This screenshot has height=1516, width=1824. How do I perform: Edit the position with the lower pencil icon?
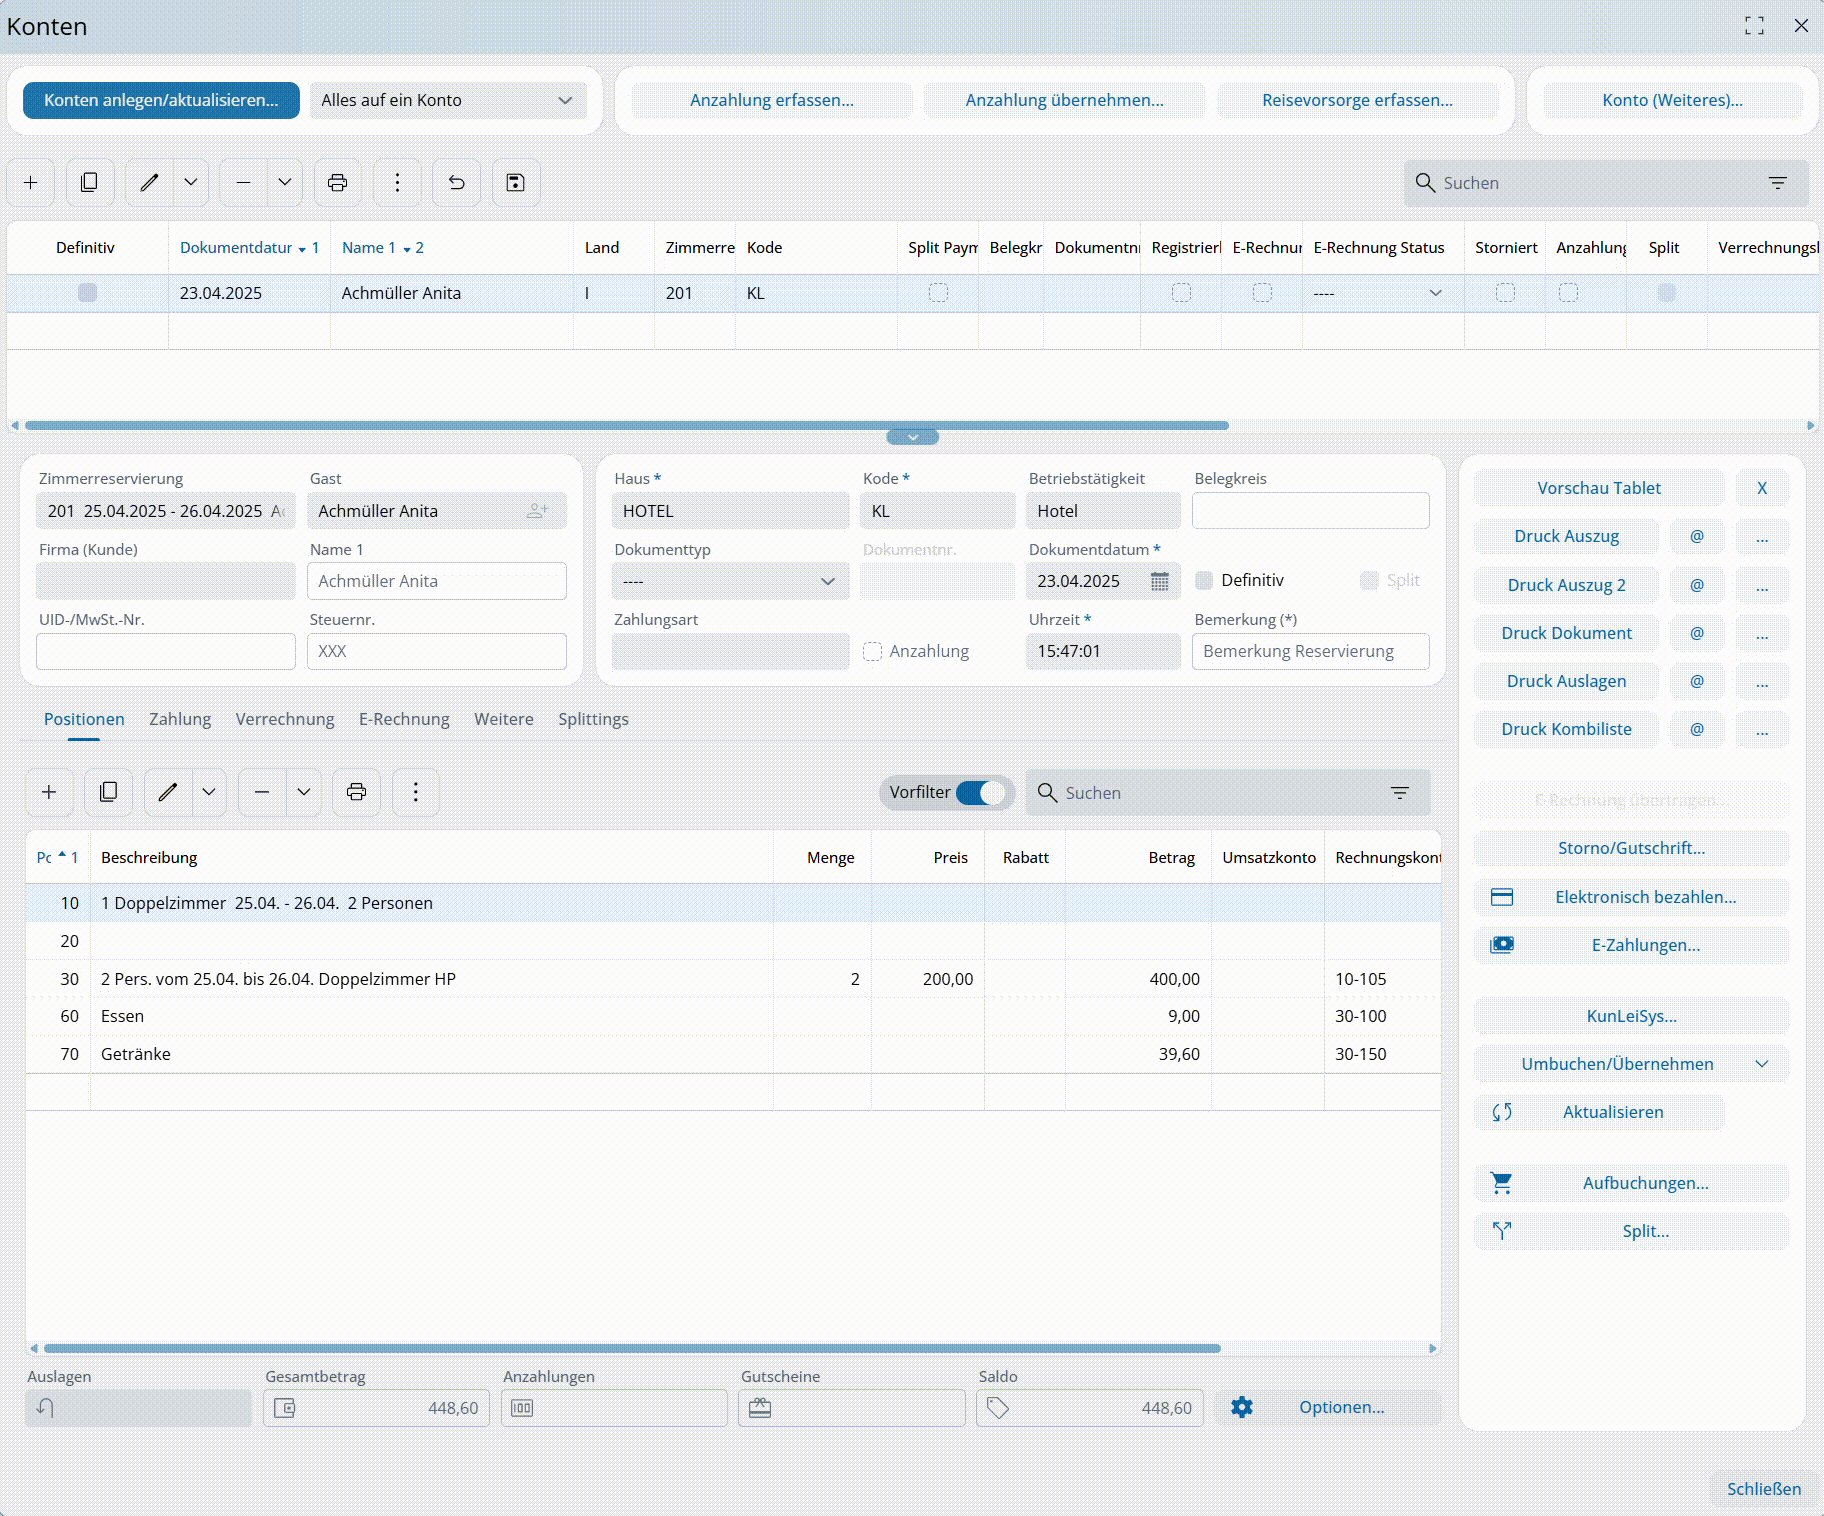pos(168,792)
